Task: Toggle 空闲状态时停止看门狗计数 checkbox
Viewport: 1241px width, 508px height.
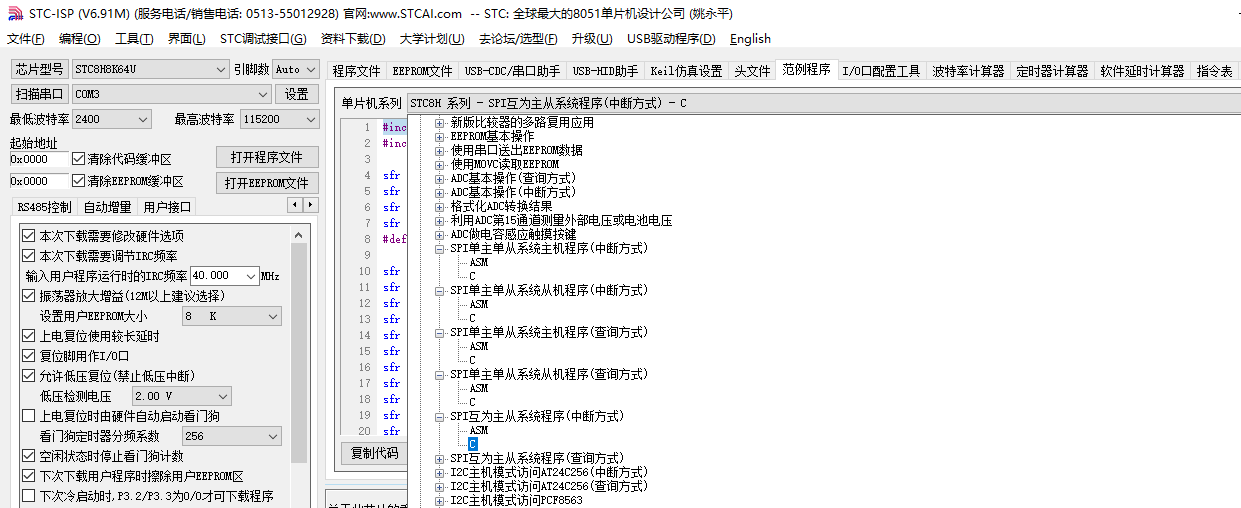Action: tap(28, 456)
